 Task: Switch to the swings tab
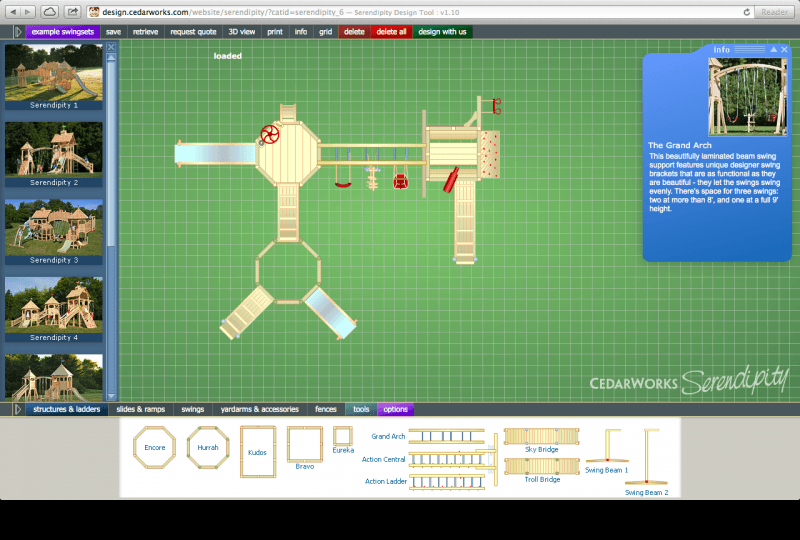(193, 409)
